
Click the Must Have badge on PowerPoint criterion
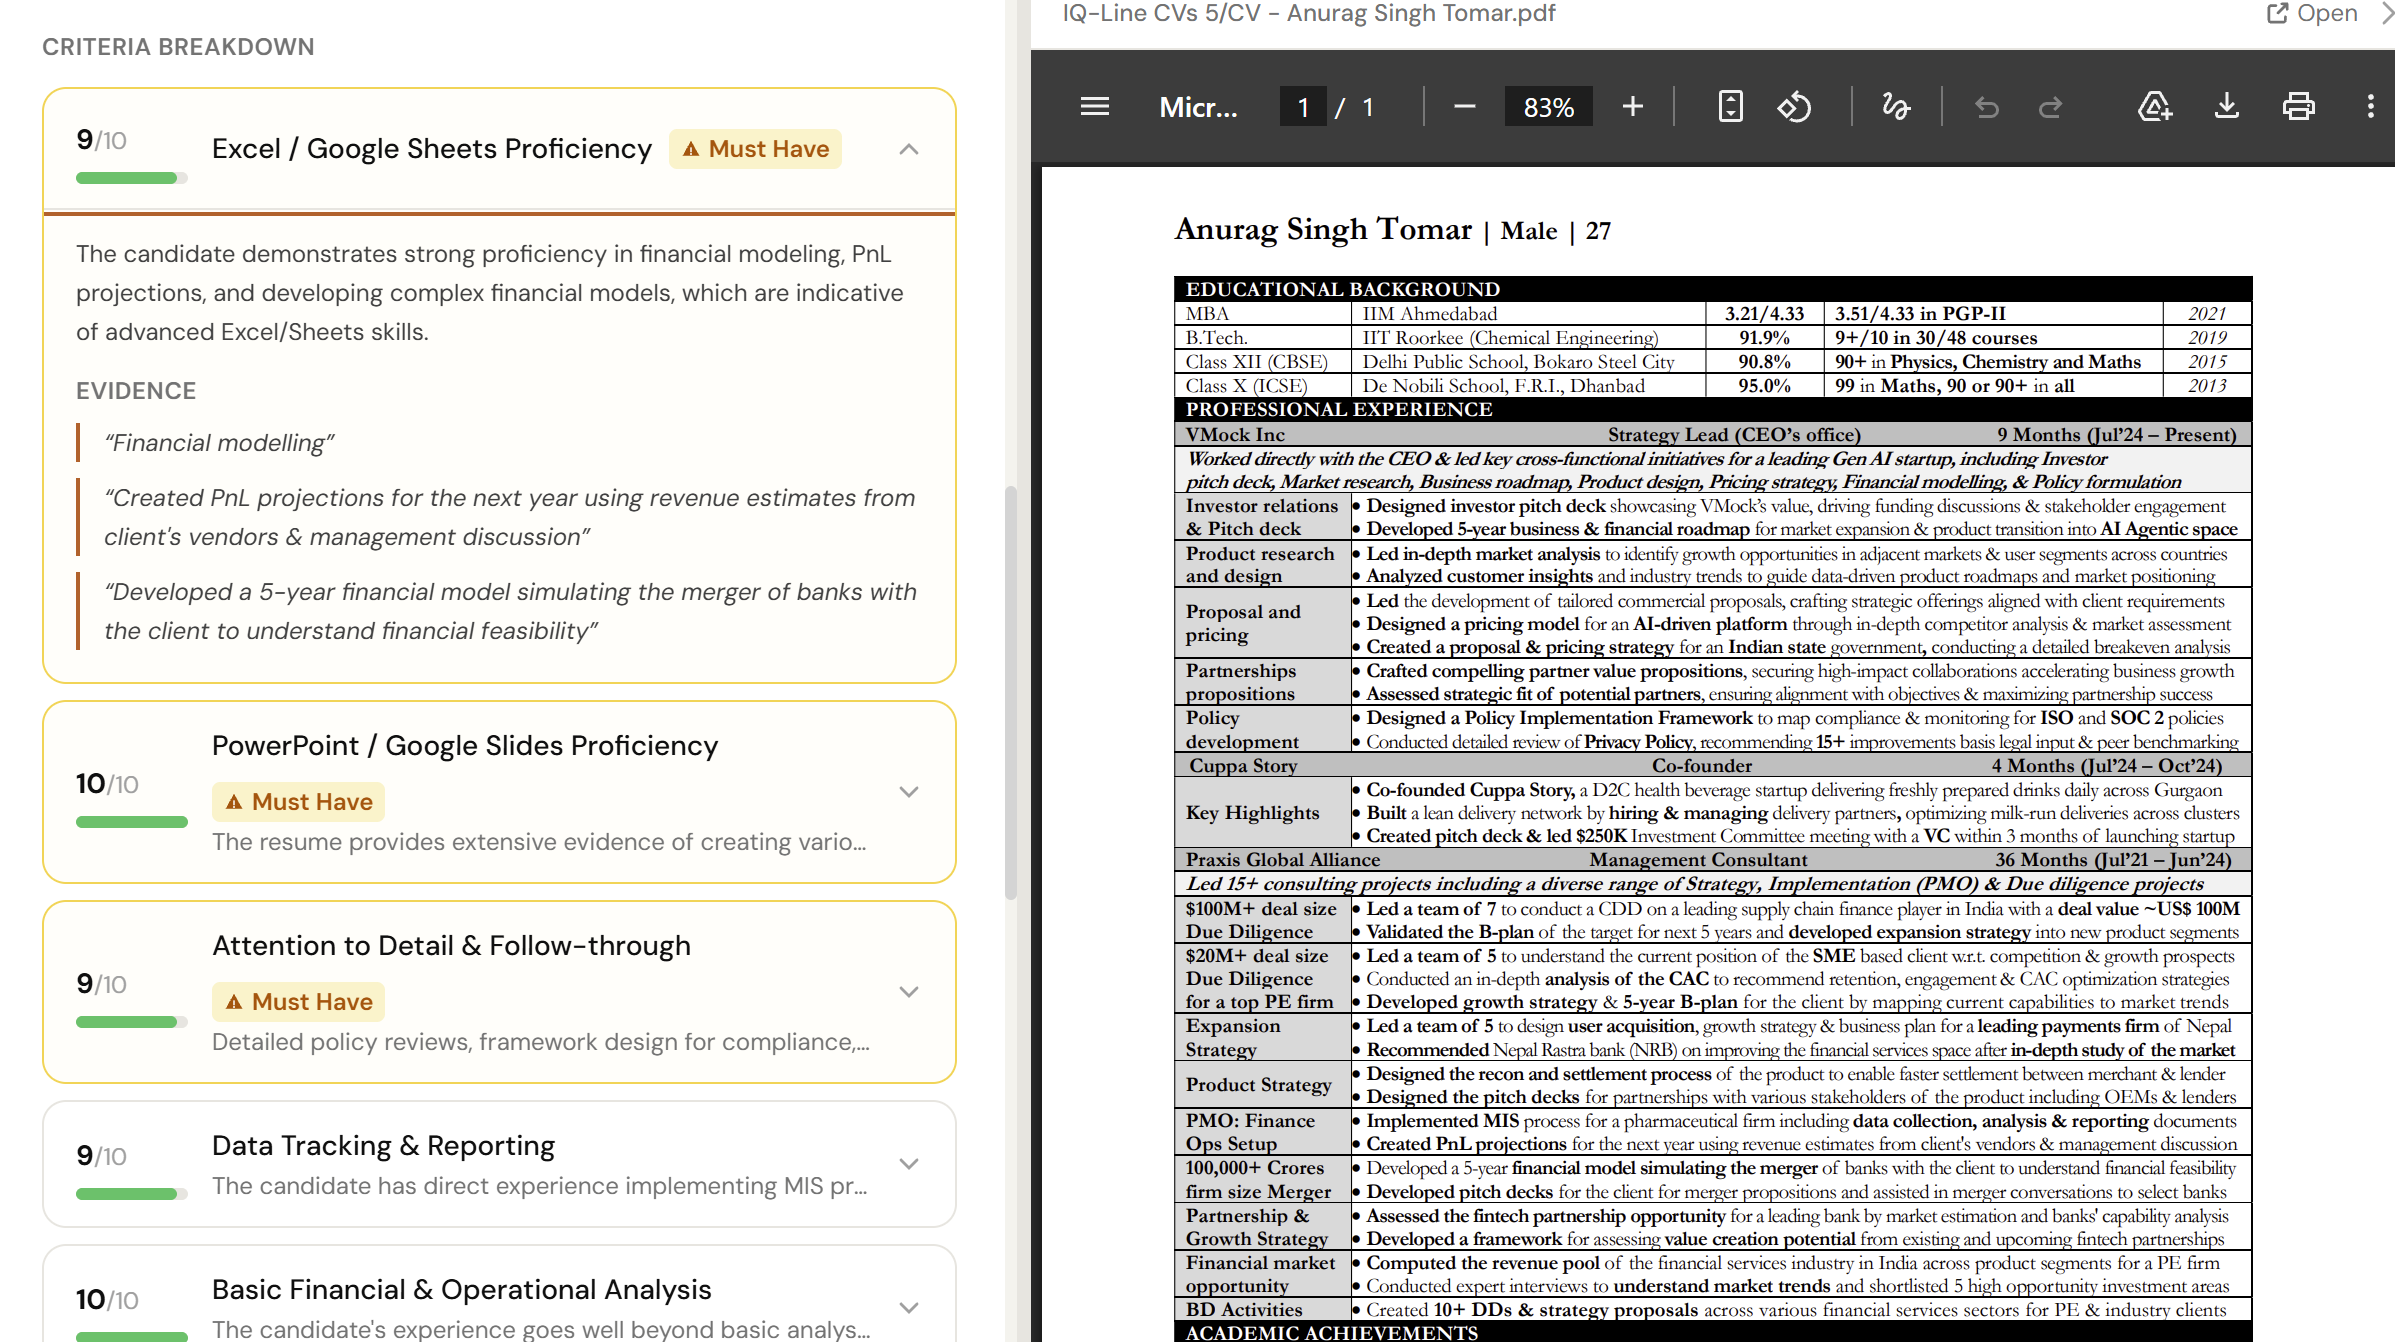point(298,802)
